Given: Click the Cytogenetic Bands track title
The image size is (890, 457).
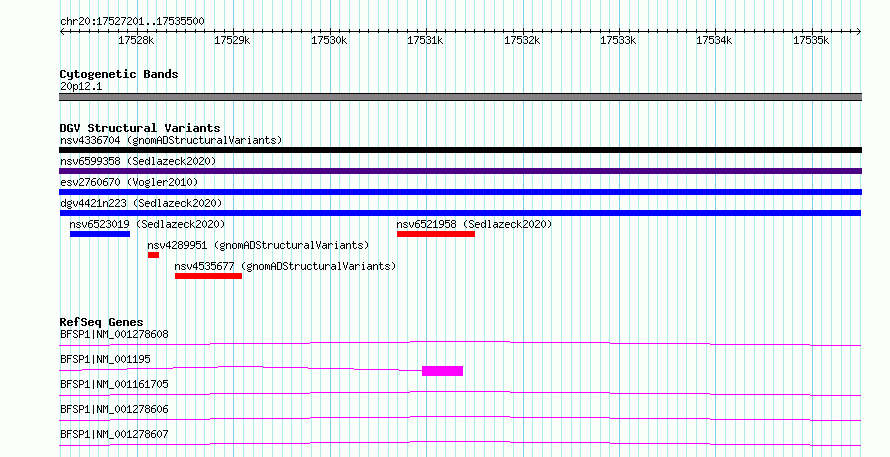Looking at the screenshot, I should (x=119, y=74).
